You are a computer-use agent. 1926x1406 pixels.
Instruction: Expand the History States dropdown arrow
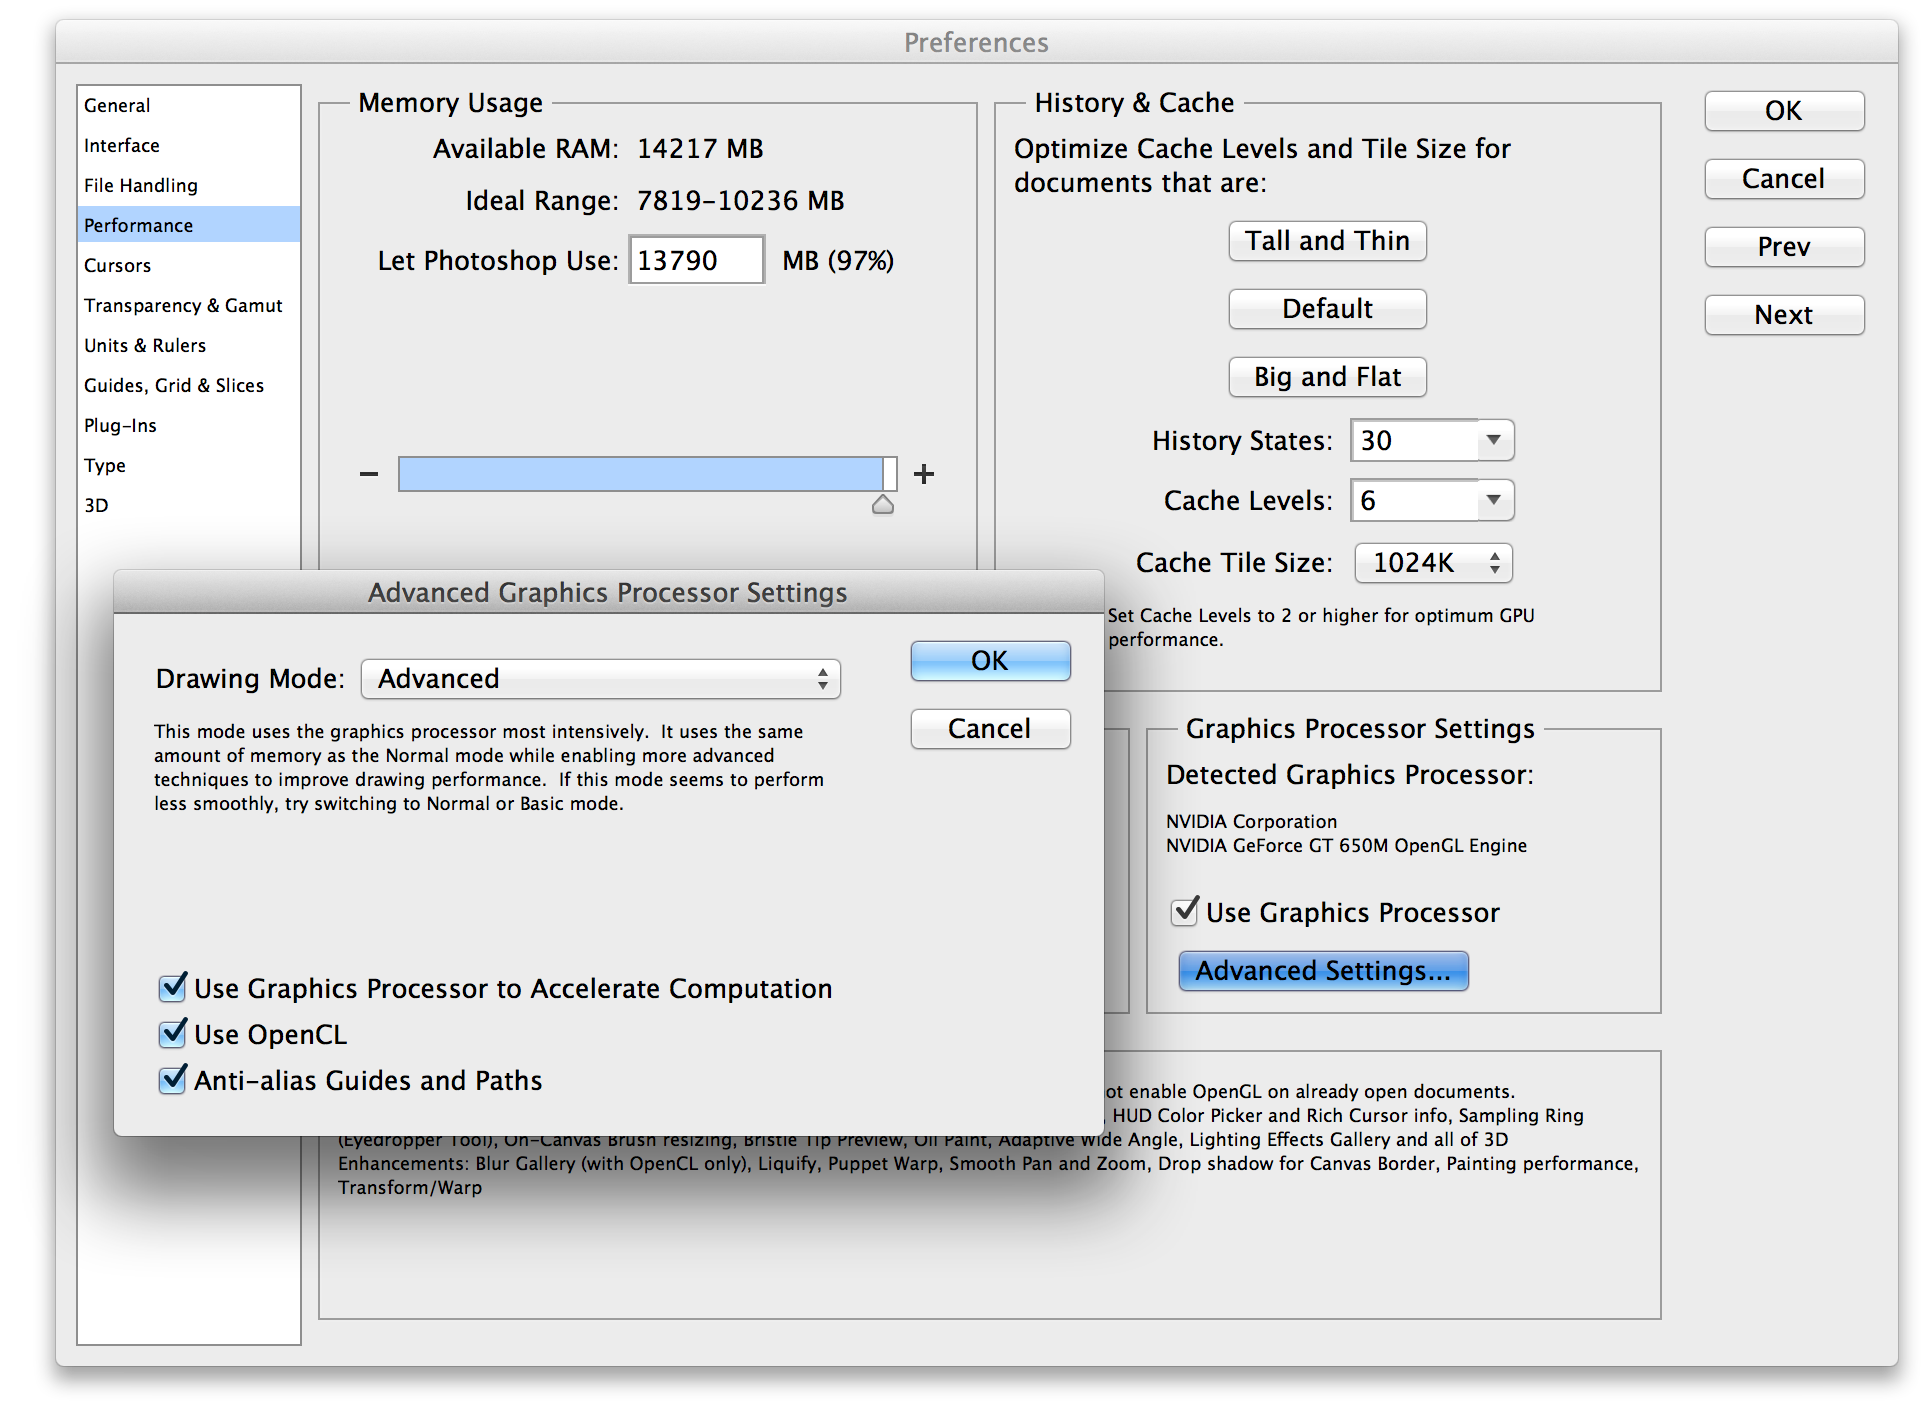coord(1493,440)
